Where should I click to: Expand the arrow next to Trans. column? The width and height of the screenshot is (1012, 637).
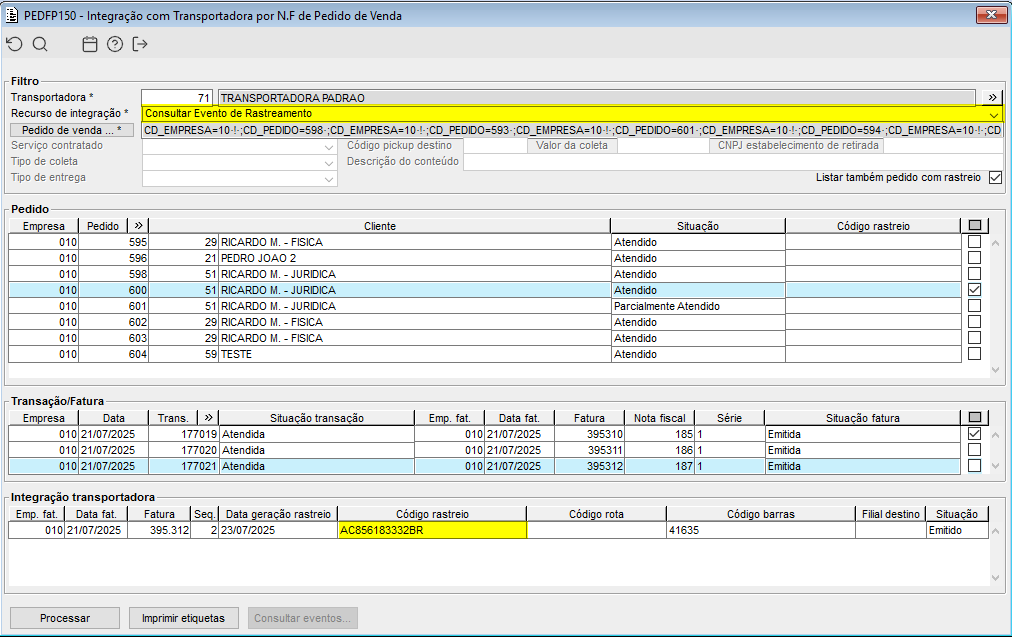(208, 418)
